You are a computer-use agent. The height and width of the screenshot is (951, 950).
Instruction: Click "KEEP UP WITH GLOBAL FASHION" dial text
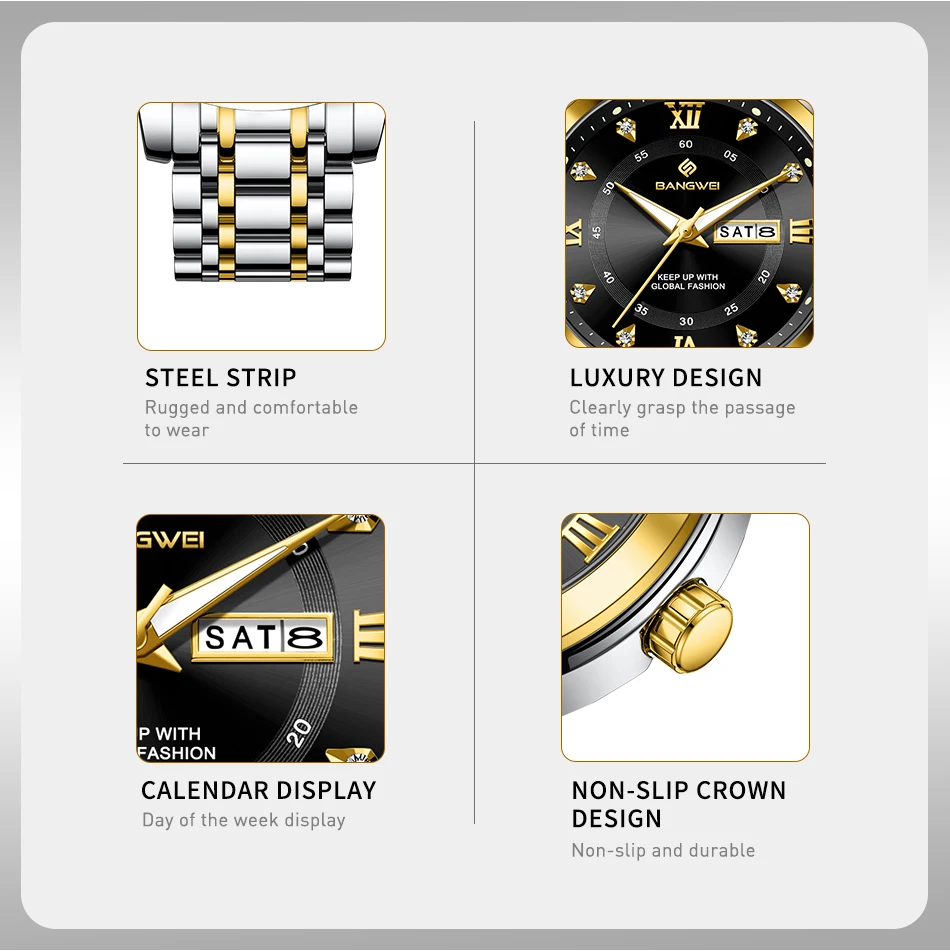(688, 281)
